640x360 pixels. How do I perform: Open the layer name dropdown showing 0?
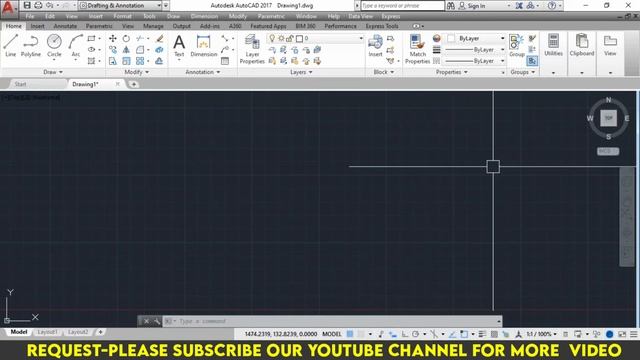point(315,38)
